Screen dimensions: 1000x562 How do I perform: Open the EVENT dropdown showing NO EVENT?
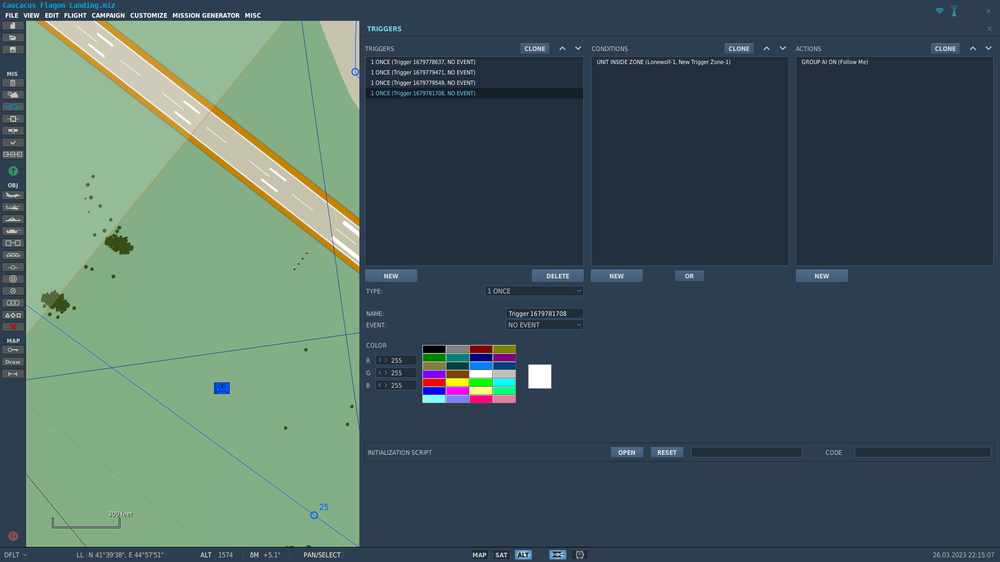(x=544, y=325)
